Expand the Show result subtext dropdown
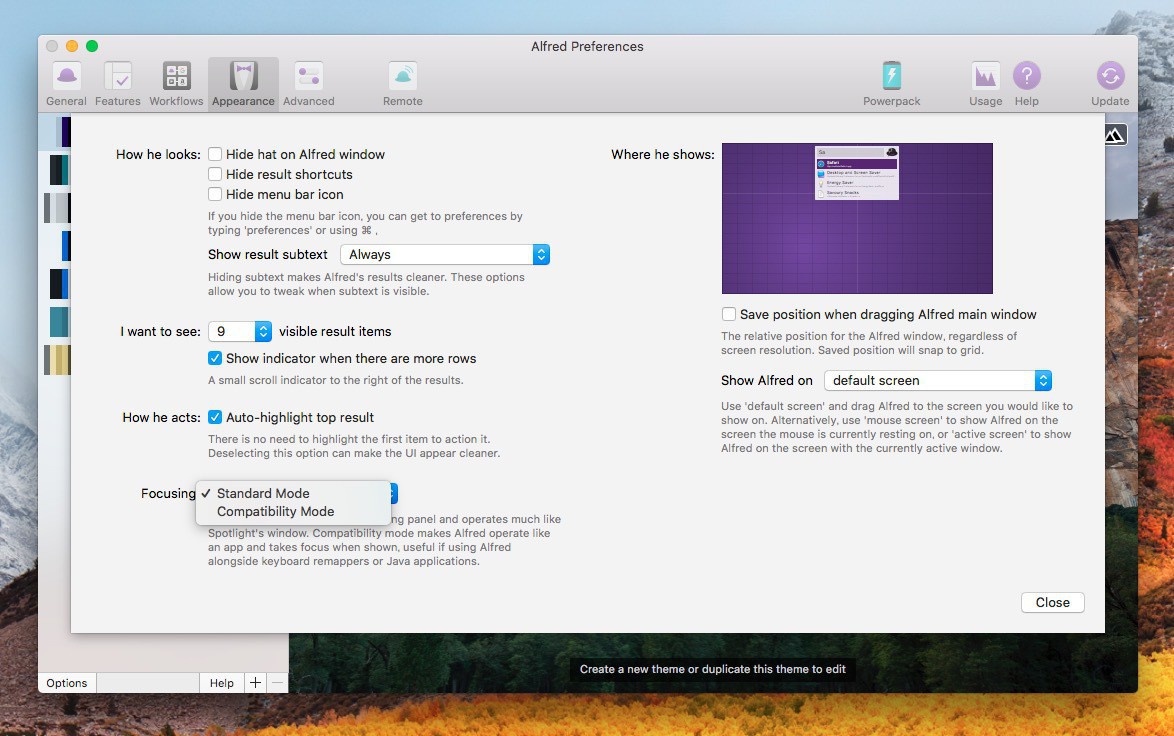This screenshot has width=1174, height=736. click(445, 255)
